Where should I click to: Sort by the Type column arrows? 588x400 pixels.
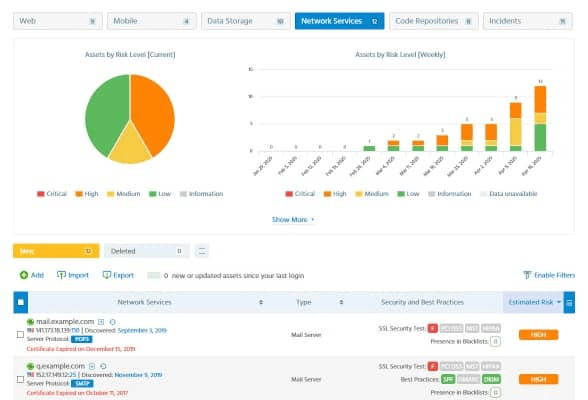[341, 302]
